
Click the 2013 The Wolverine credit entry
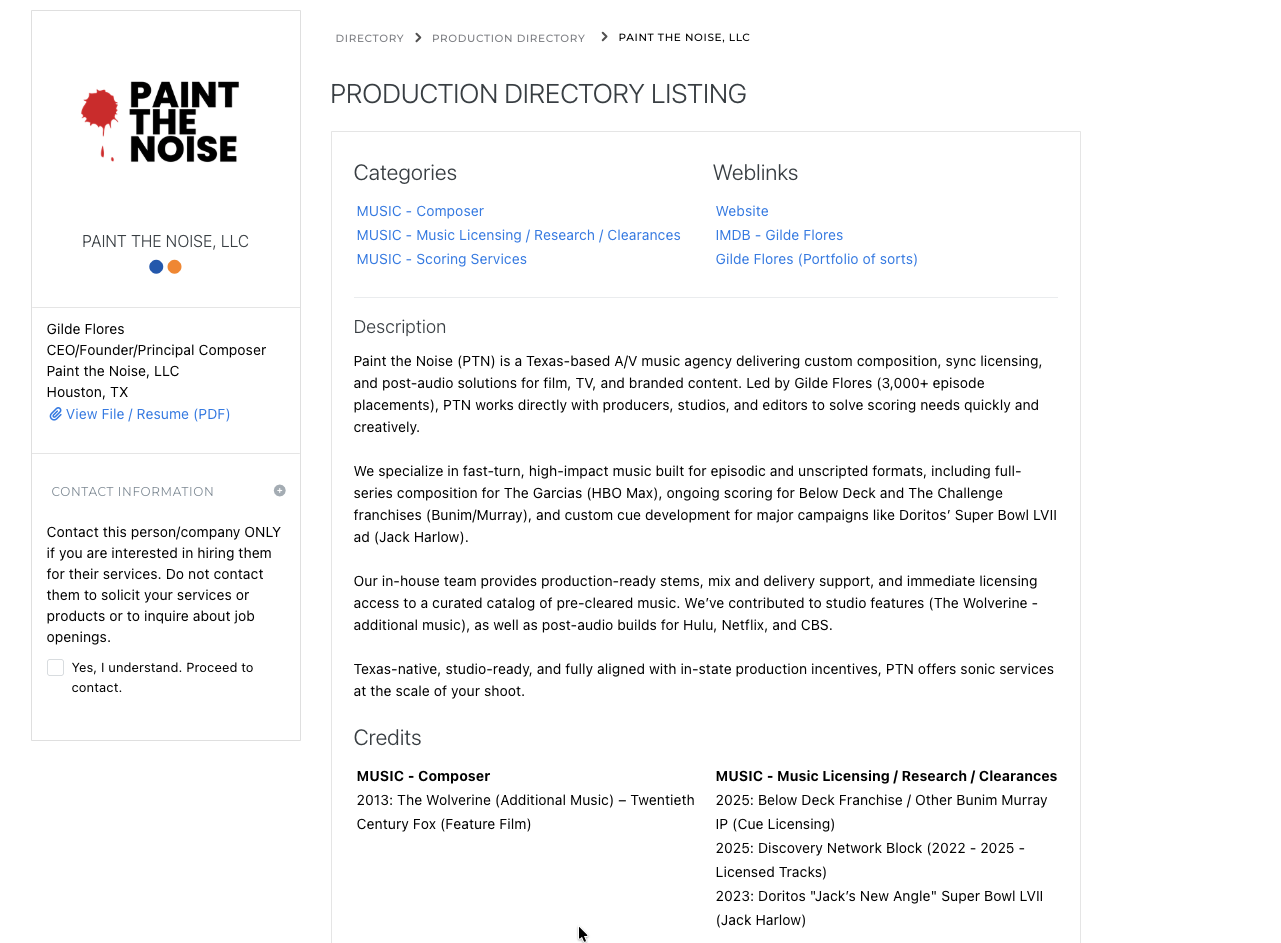[525, 812]
